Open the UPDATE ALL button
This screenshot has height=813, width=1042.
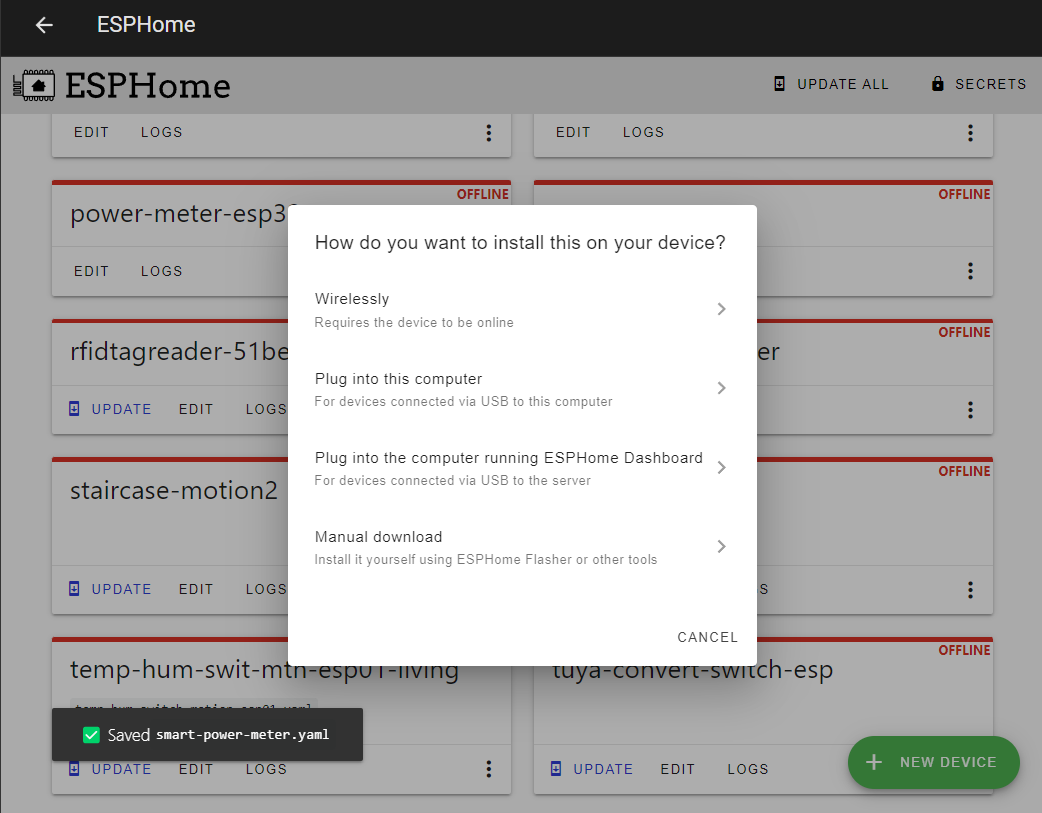831,84
